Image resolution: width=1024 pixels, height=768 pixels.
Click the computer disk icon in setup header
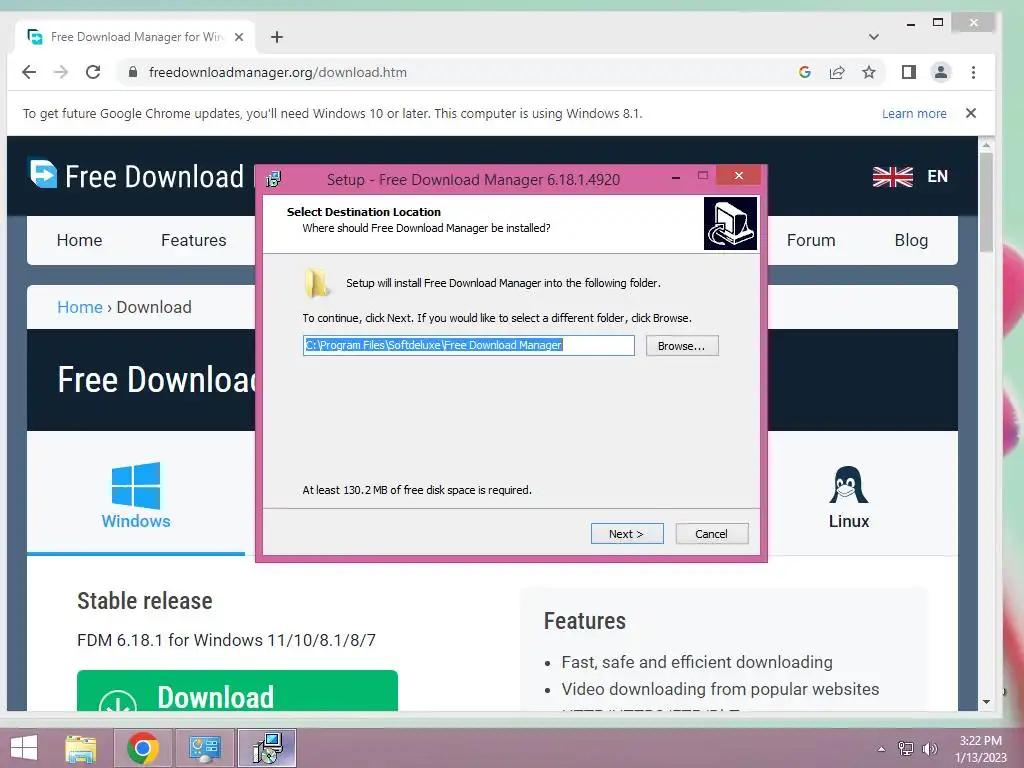click(x=730, y=223)
